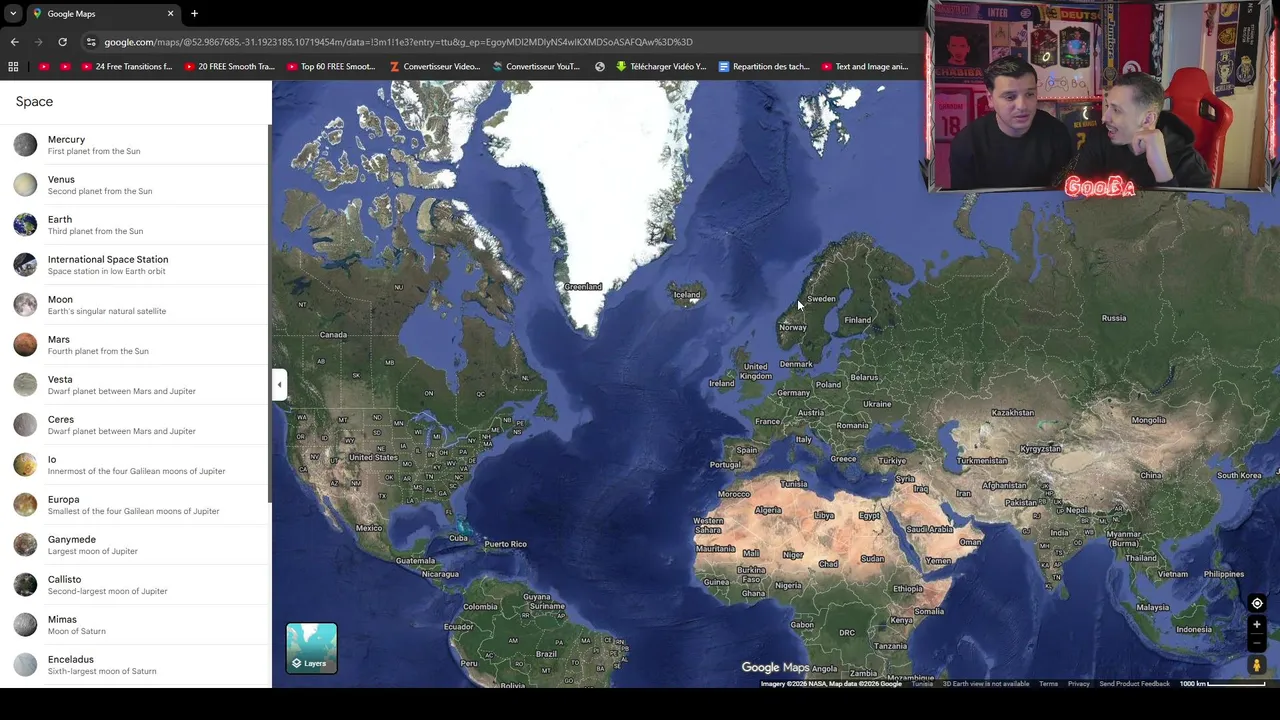
Task: Click the Greenland label on the map
Action: (583, 287)
